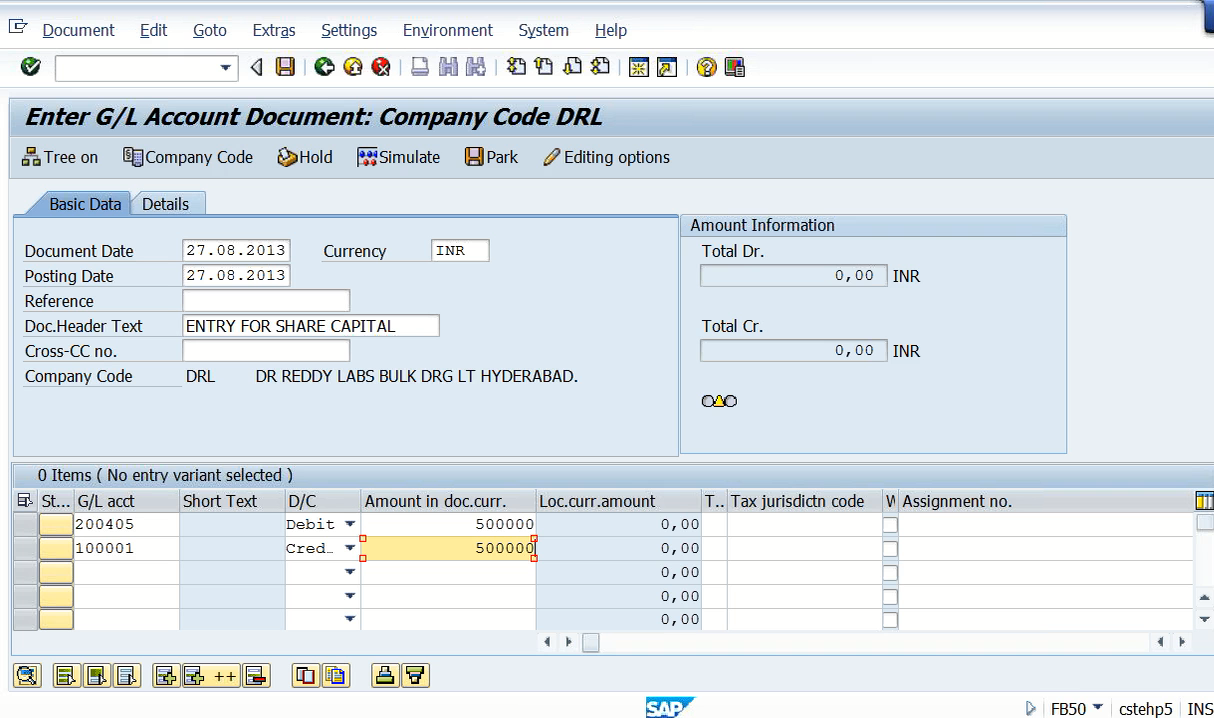The width and height of the screenshot is (1214, 718).
Task: Open the Extras menu
Action: 274,30
